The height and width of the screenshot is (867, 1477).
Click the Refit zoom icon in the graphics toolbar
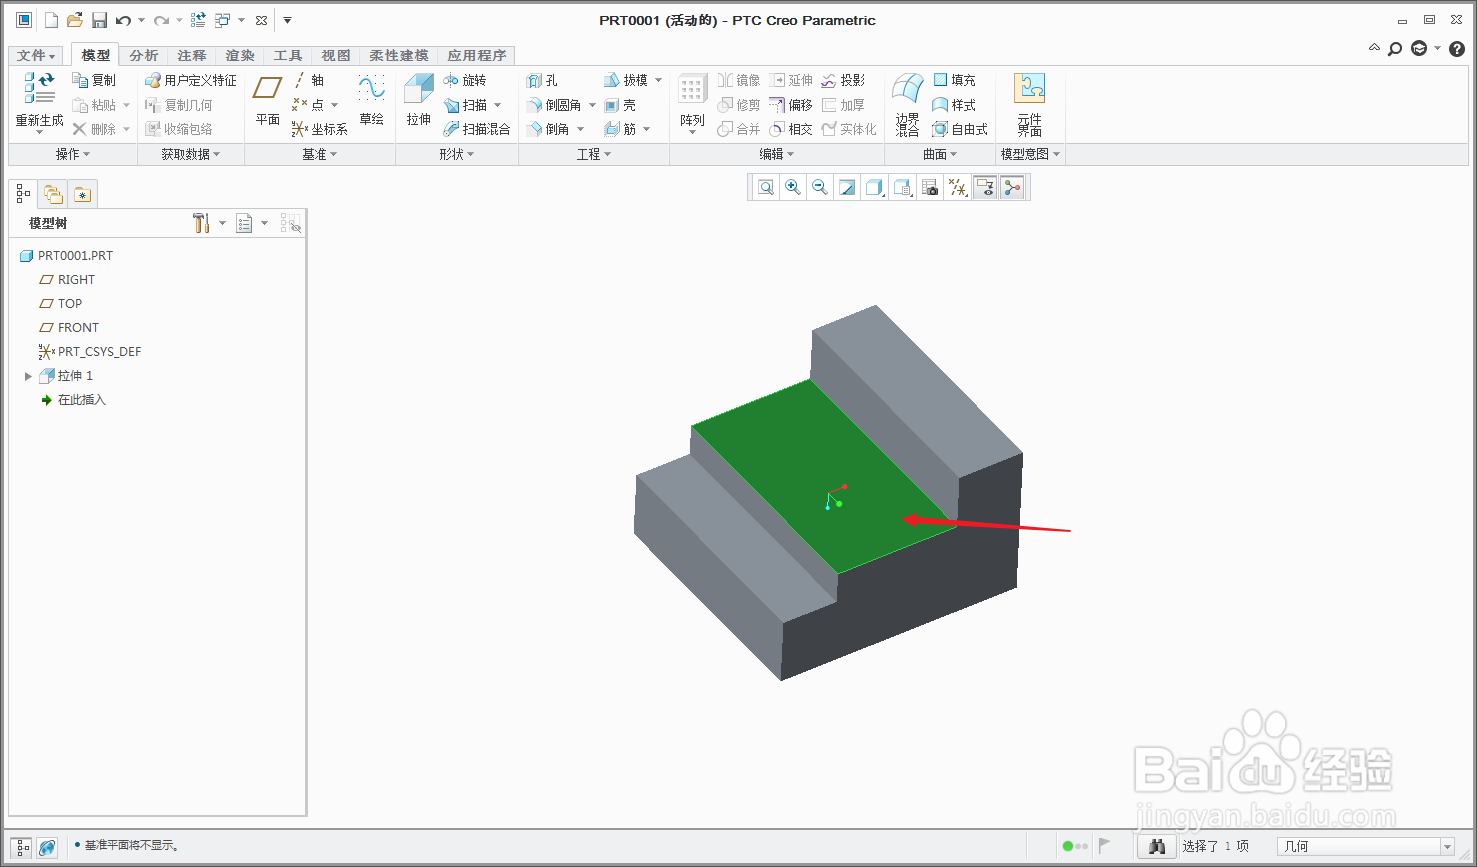[x=766, y=187]
